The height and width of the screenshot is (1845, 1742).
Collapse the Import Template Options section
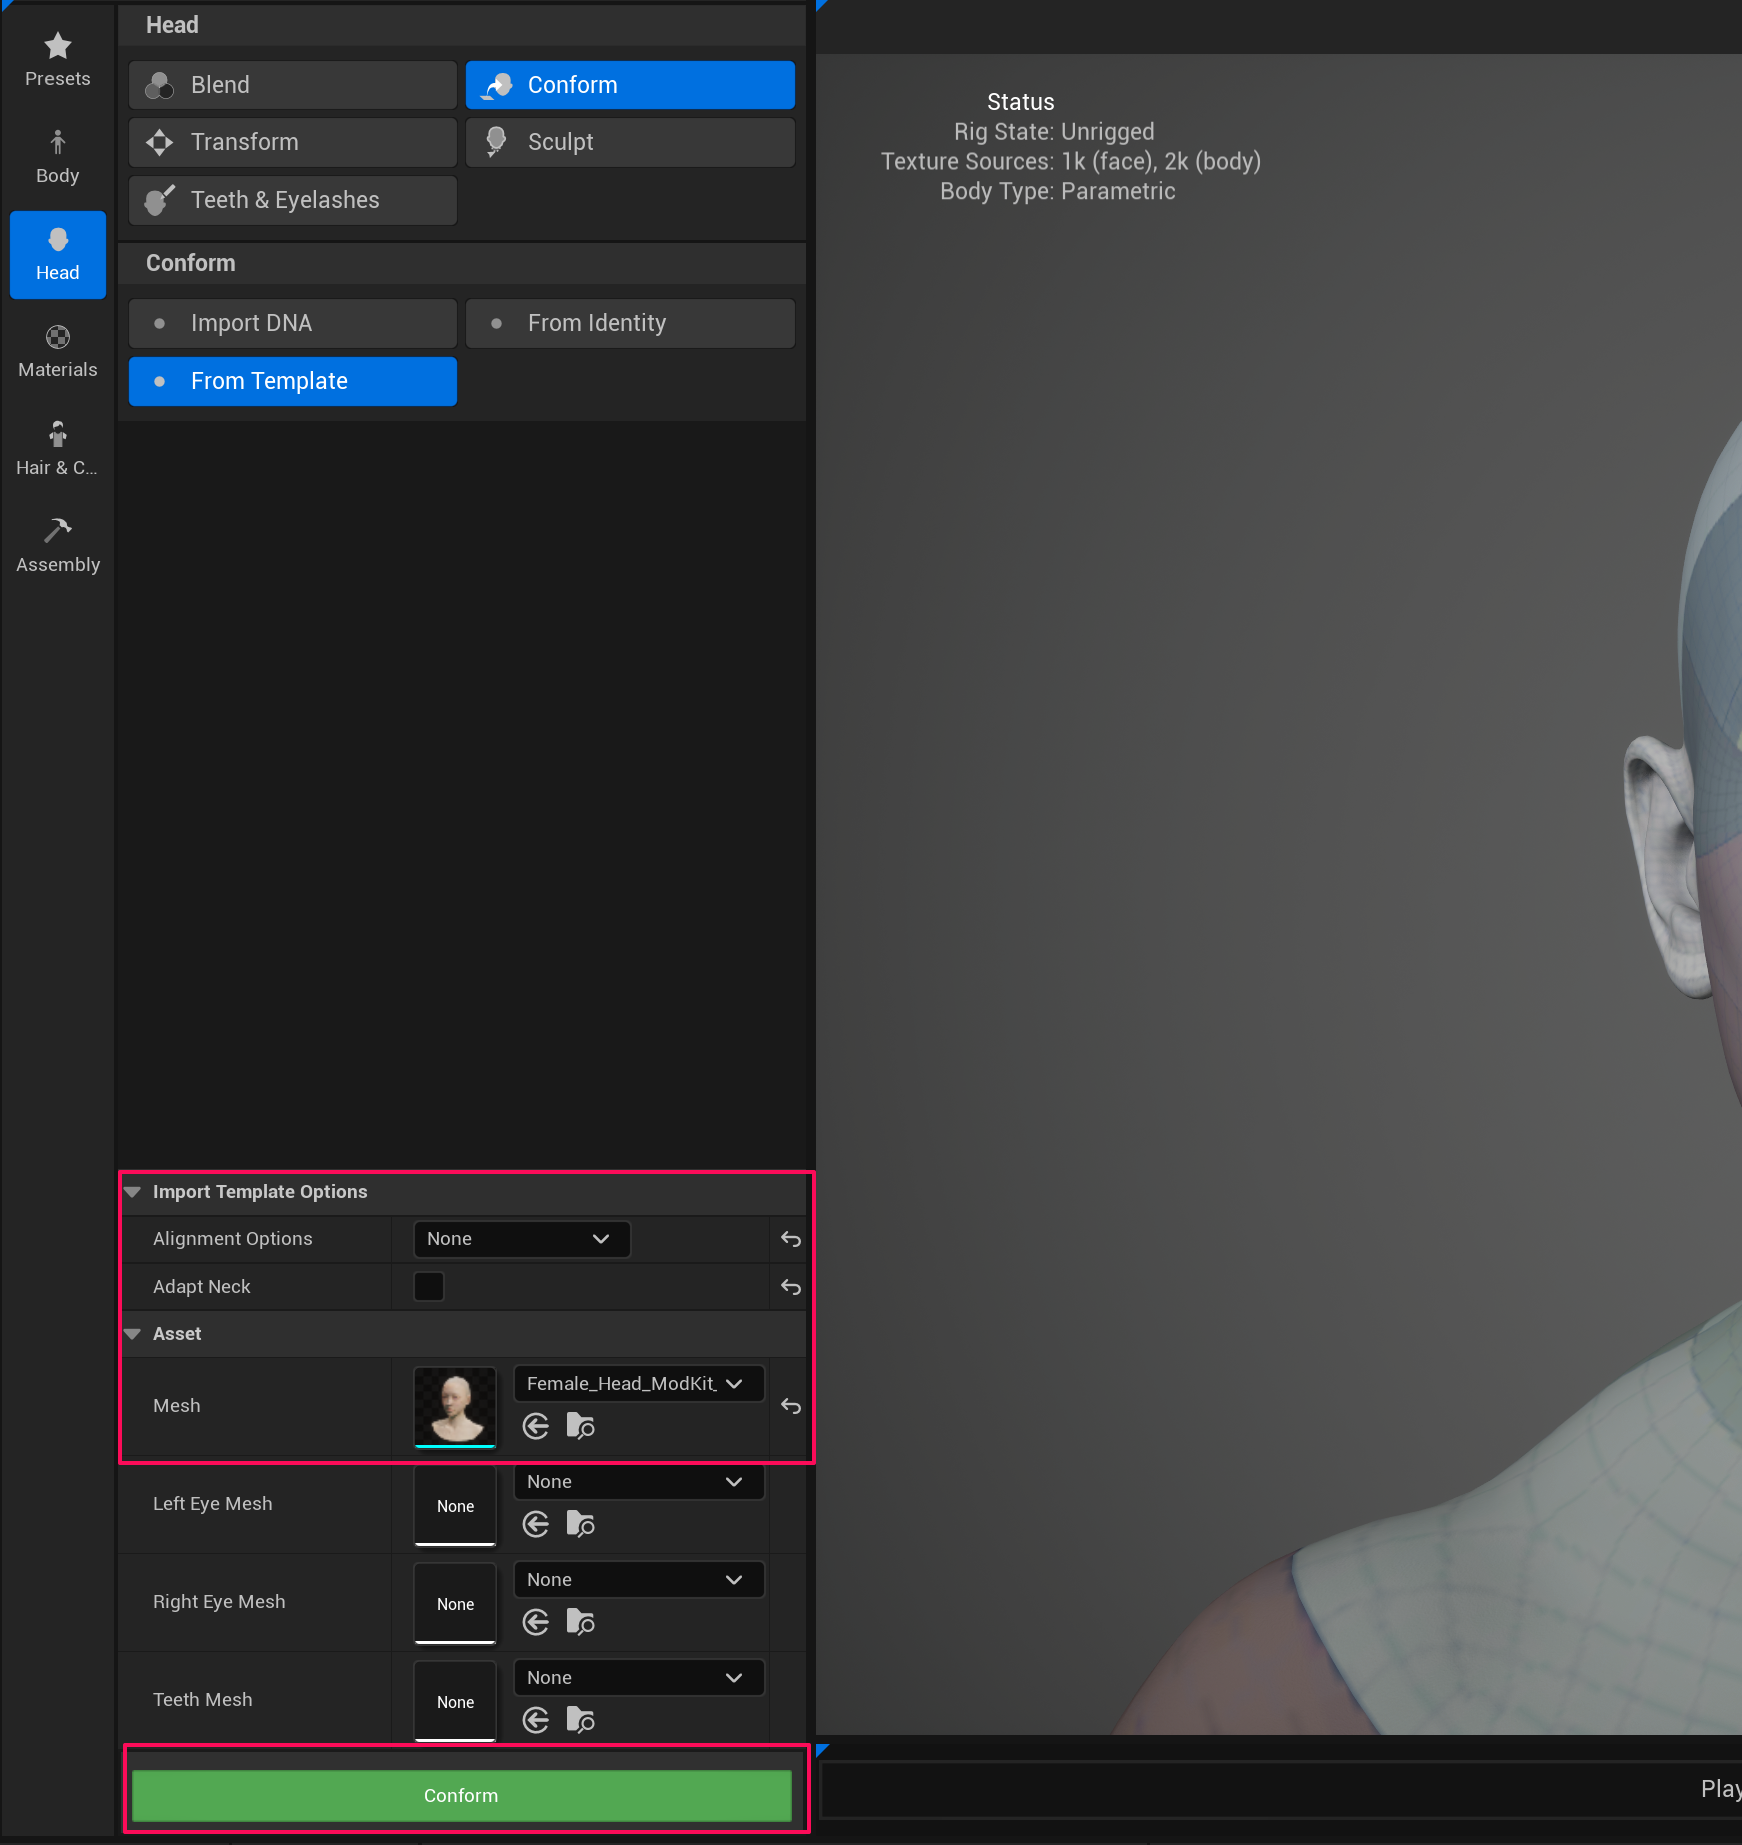pyautogui.click(x=133, y=1191)
